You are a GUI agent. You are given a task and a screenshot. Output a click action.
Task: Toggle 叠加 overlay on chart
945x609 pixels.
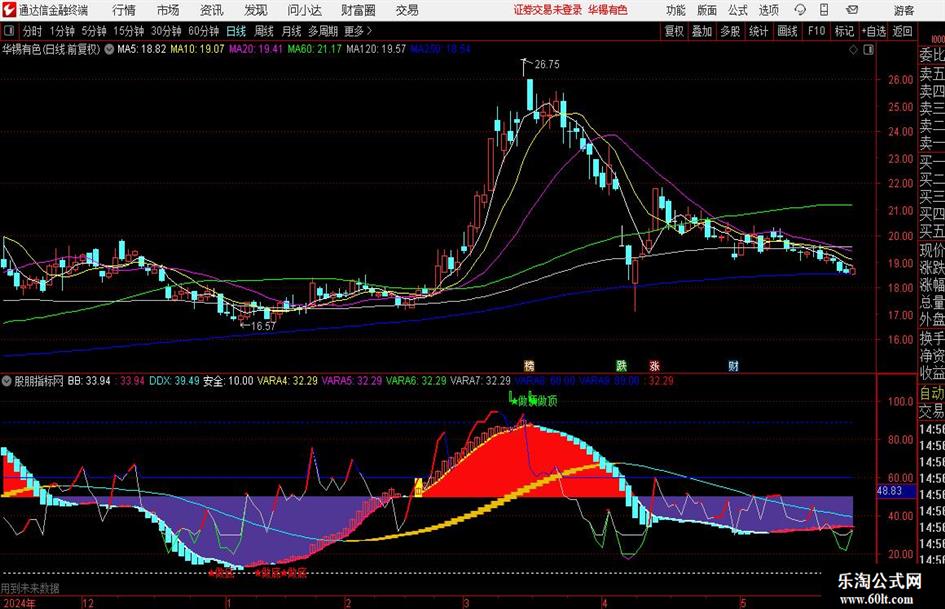tap(702, 31)
